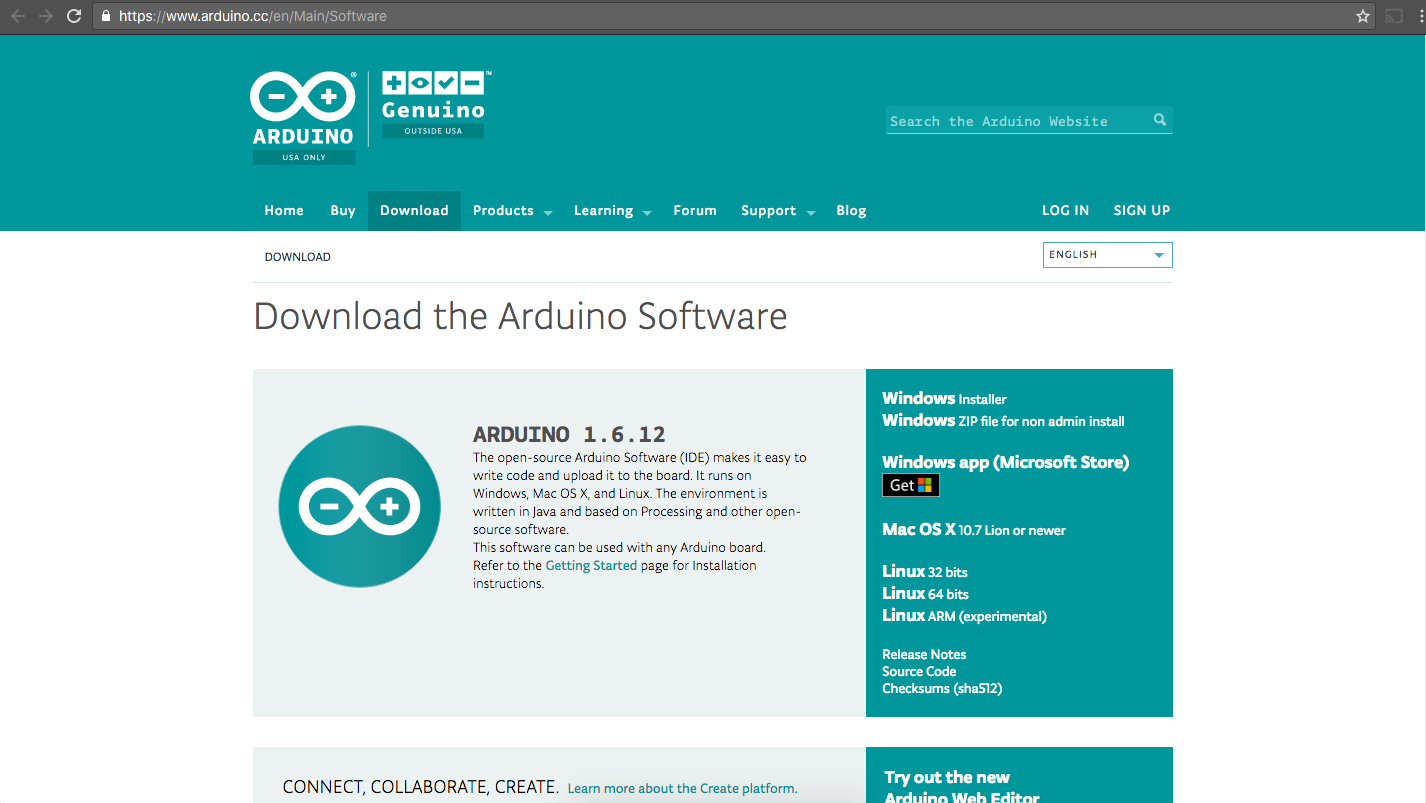The height and width of the screenshot is (803, 1426).
Task: Click the SIGN UP link
Action: (x=1142, y=211)
